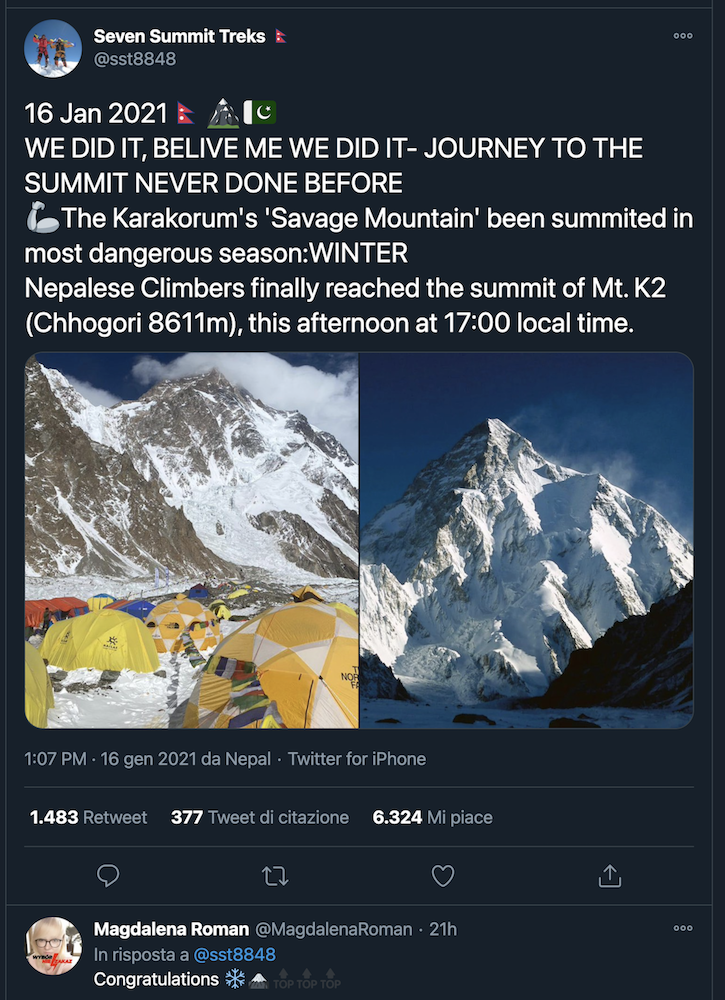Open the share tweet icon
The width and height of the screenshot is (725, 1000).
[x=610, y=876]
